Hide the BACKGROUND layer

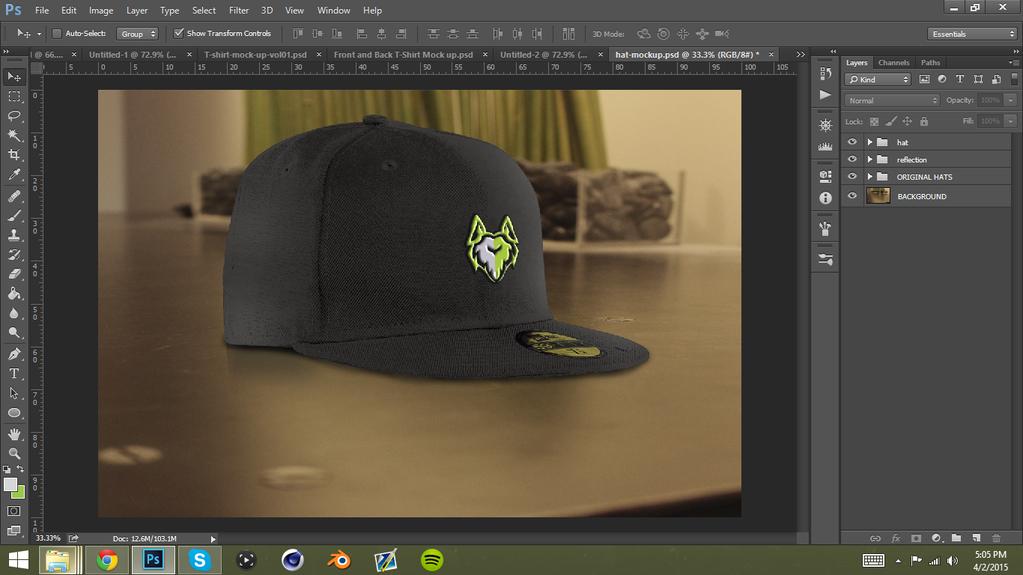click(x=852, y=196)
